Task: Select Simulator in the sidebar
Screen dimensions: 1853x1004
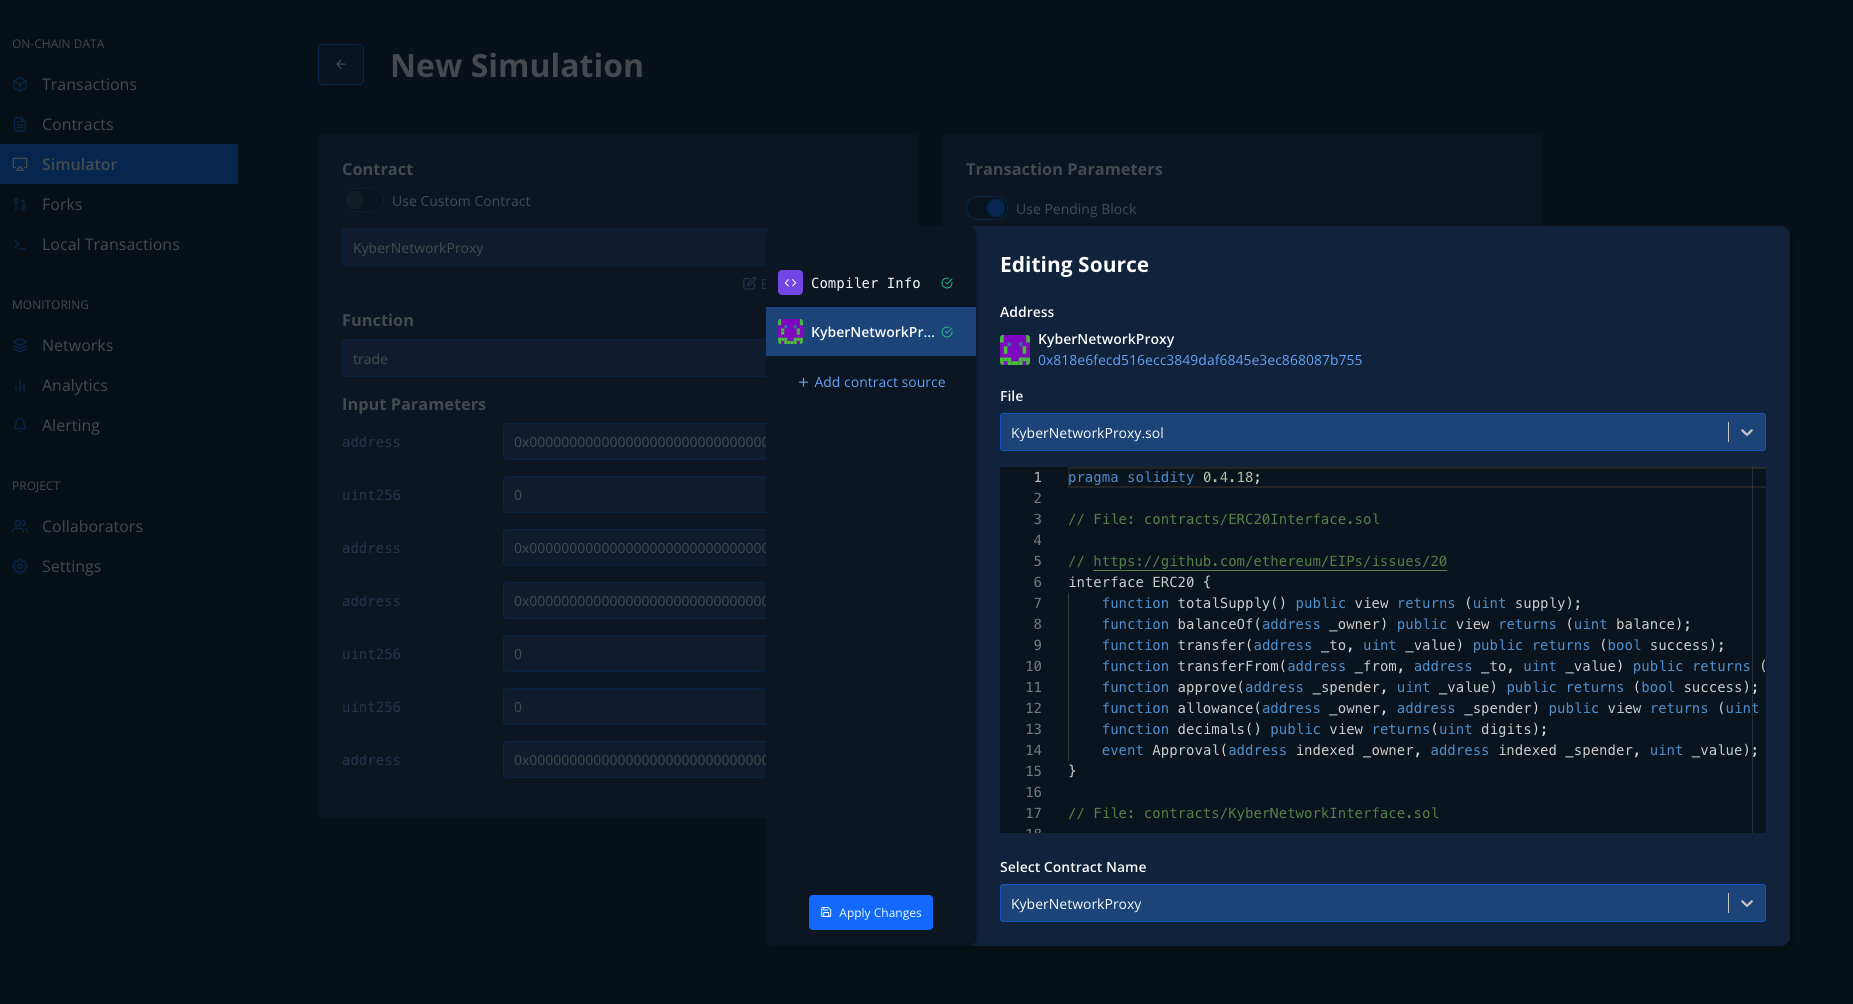Action: (x=119, y=164)
